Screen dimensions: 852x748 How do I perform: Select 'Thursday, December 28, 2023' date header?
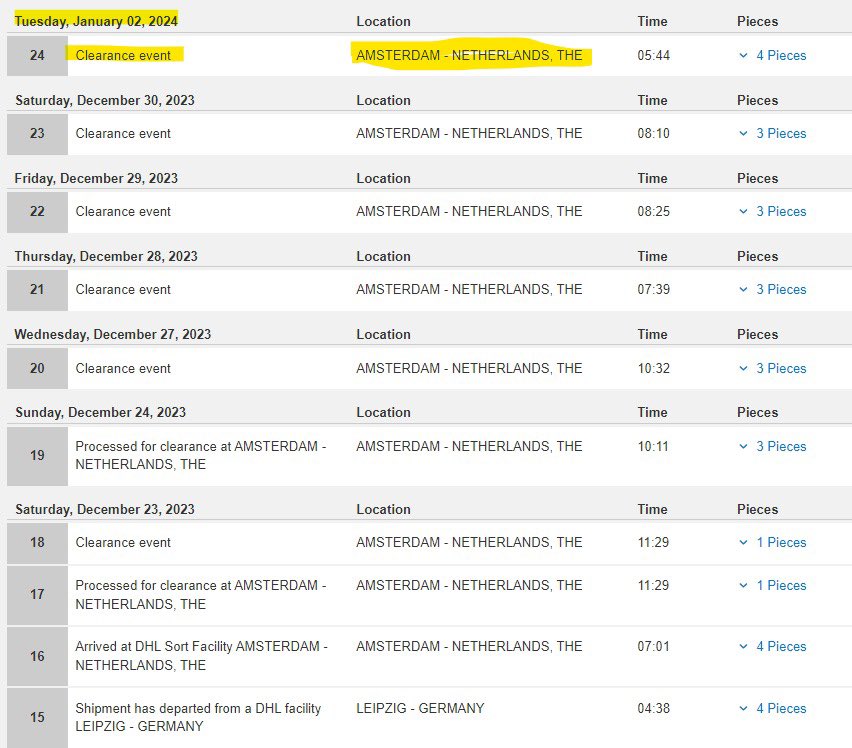[106, 256]
